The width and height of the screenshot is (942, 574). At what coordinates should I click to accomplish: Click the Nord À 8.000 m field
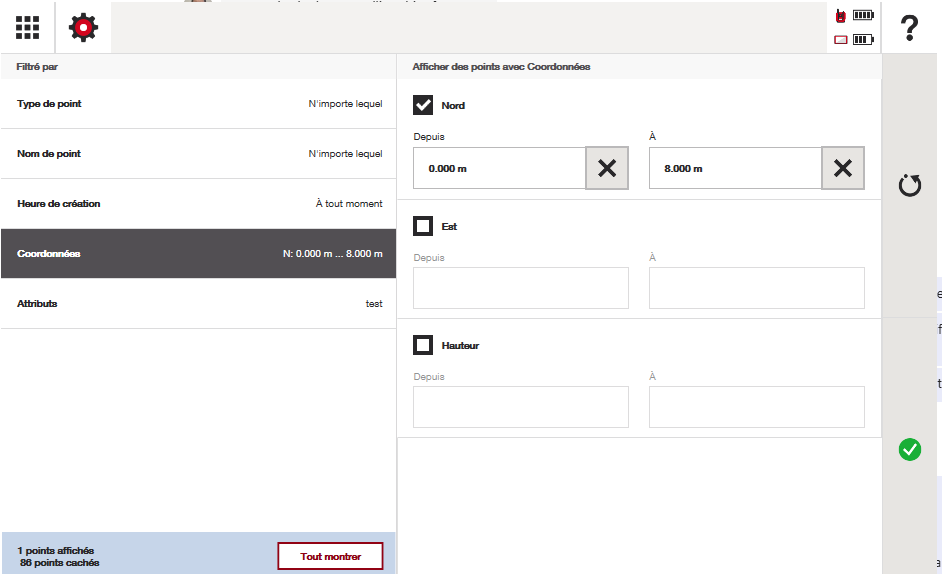[735, 168]
